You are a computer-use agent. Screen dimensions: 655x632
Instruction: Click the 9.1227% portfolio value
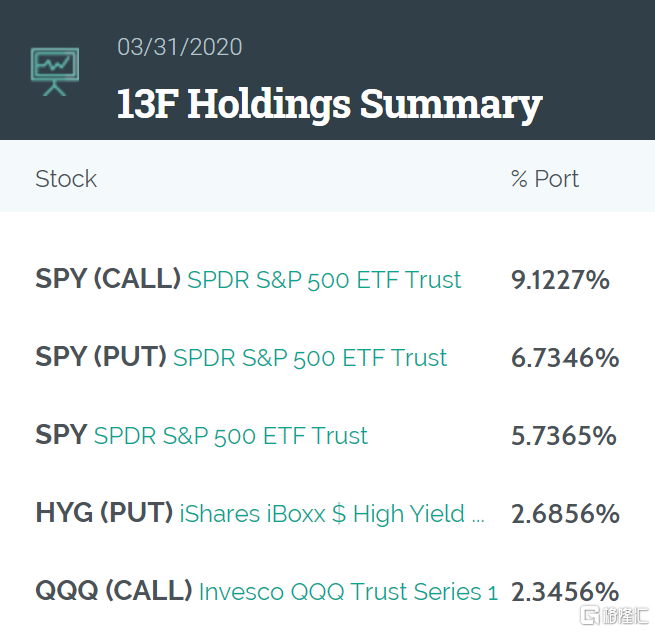[560, 280]
